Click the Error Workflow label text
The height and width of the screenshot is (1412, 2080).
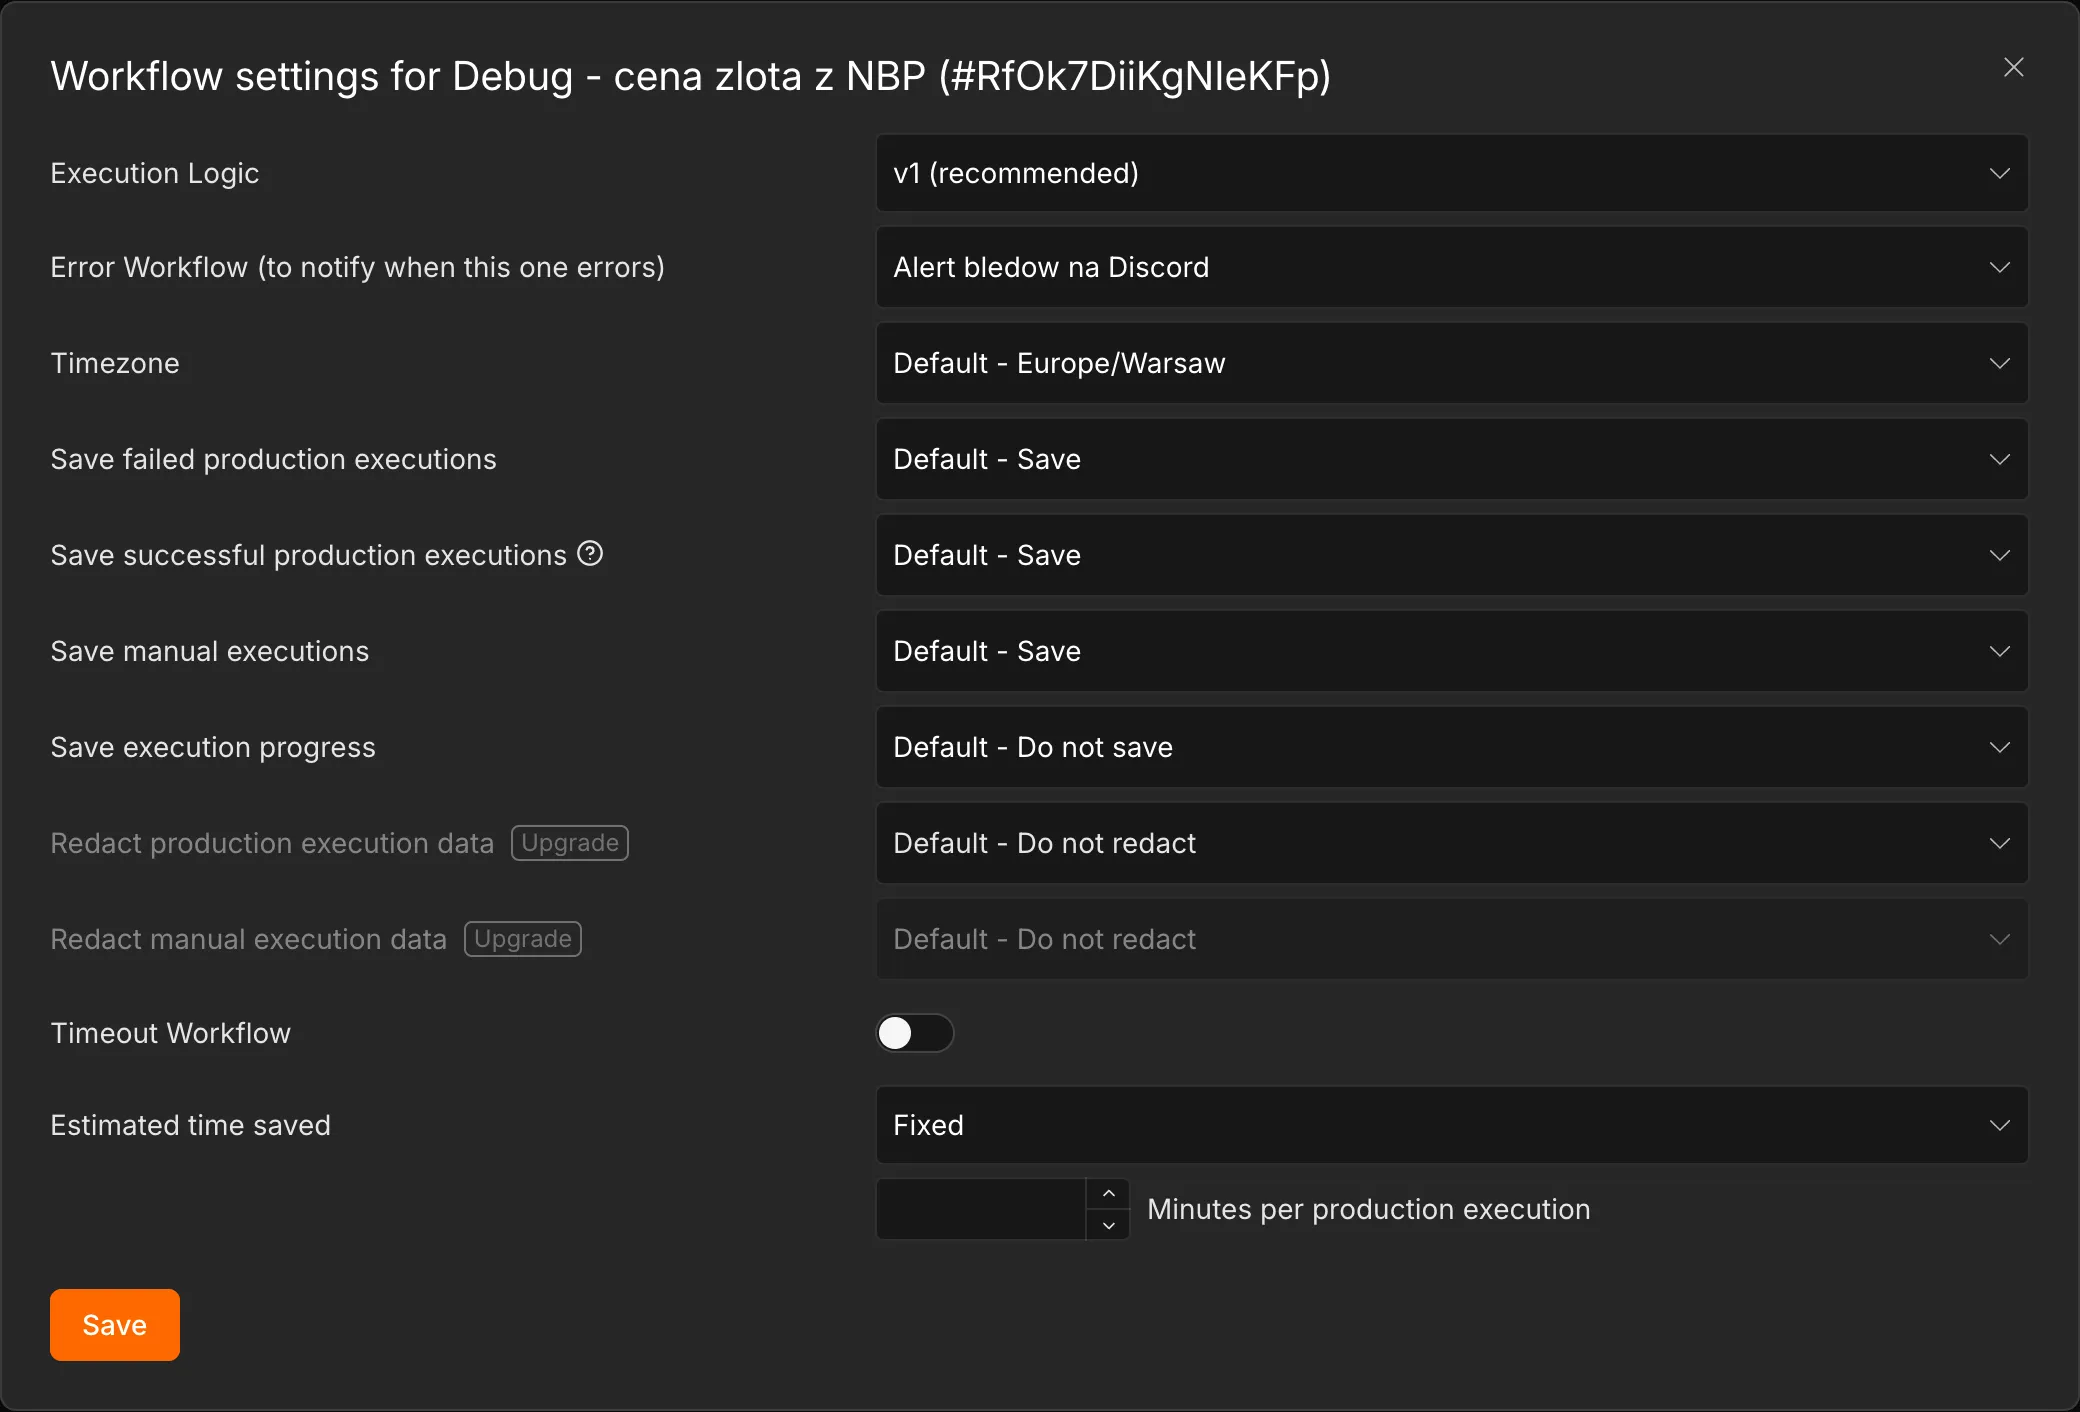(x=358, y=267)
